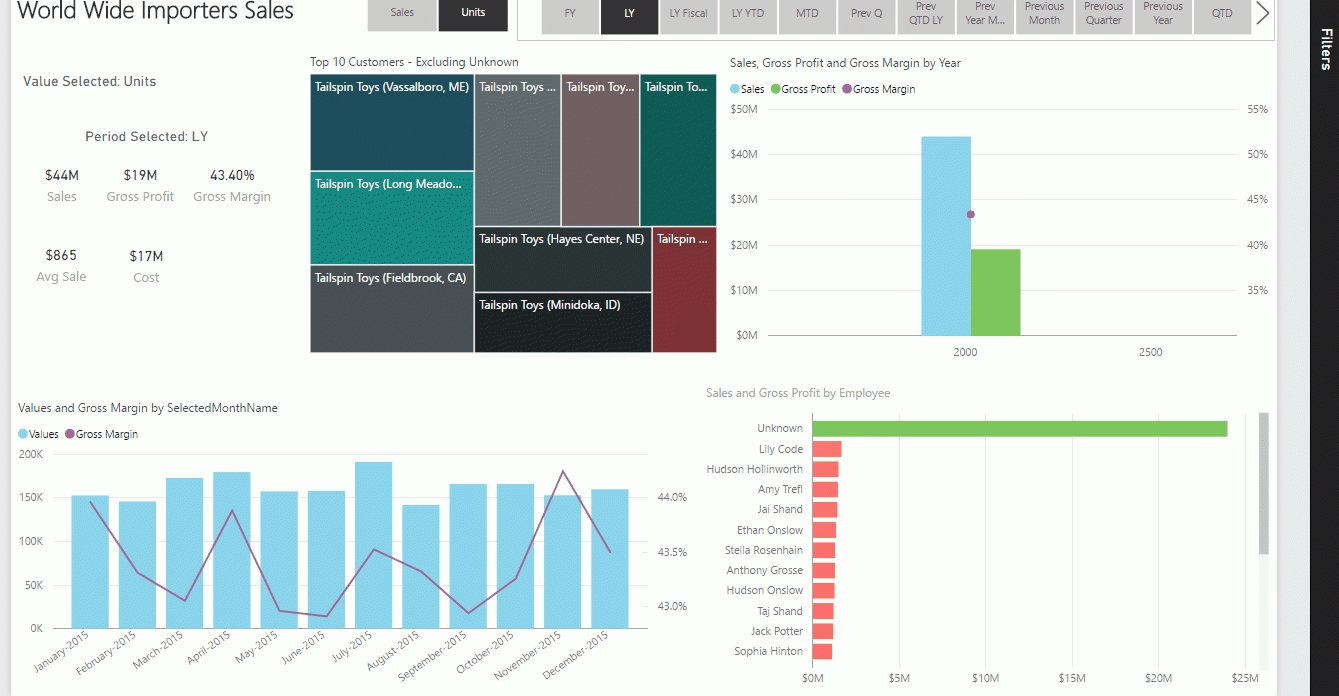
Task: Pick the LY Fiscal period
Action: point(689,15)
